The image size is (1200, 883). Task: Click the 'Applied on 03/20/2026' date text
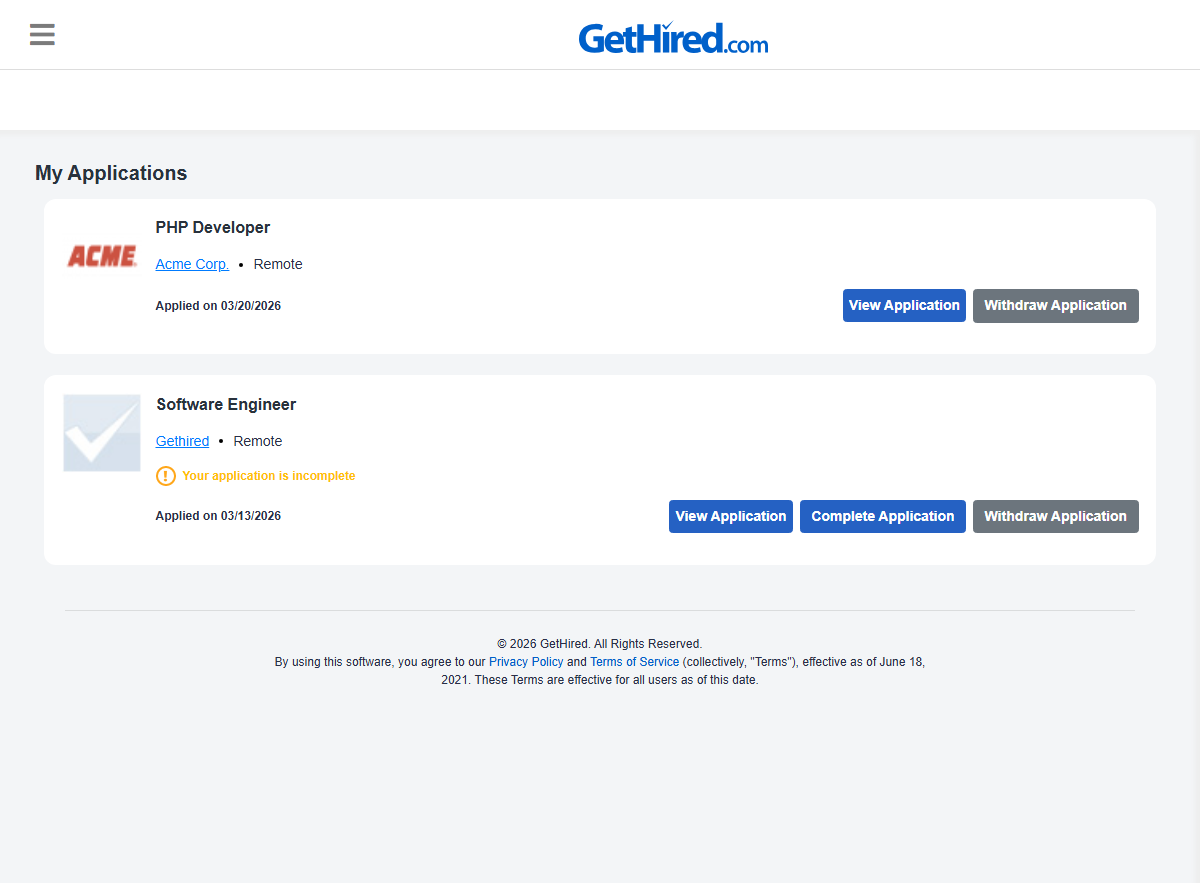(218, 306)
